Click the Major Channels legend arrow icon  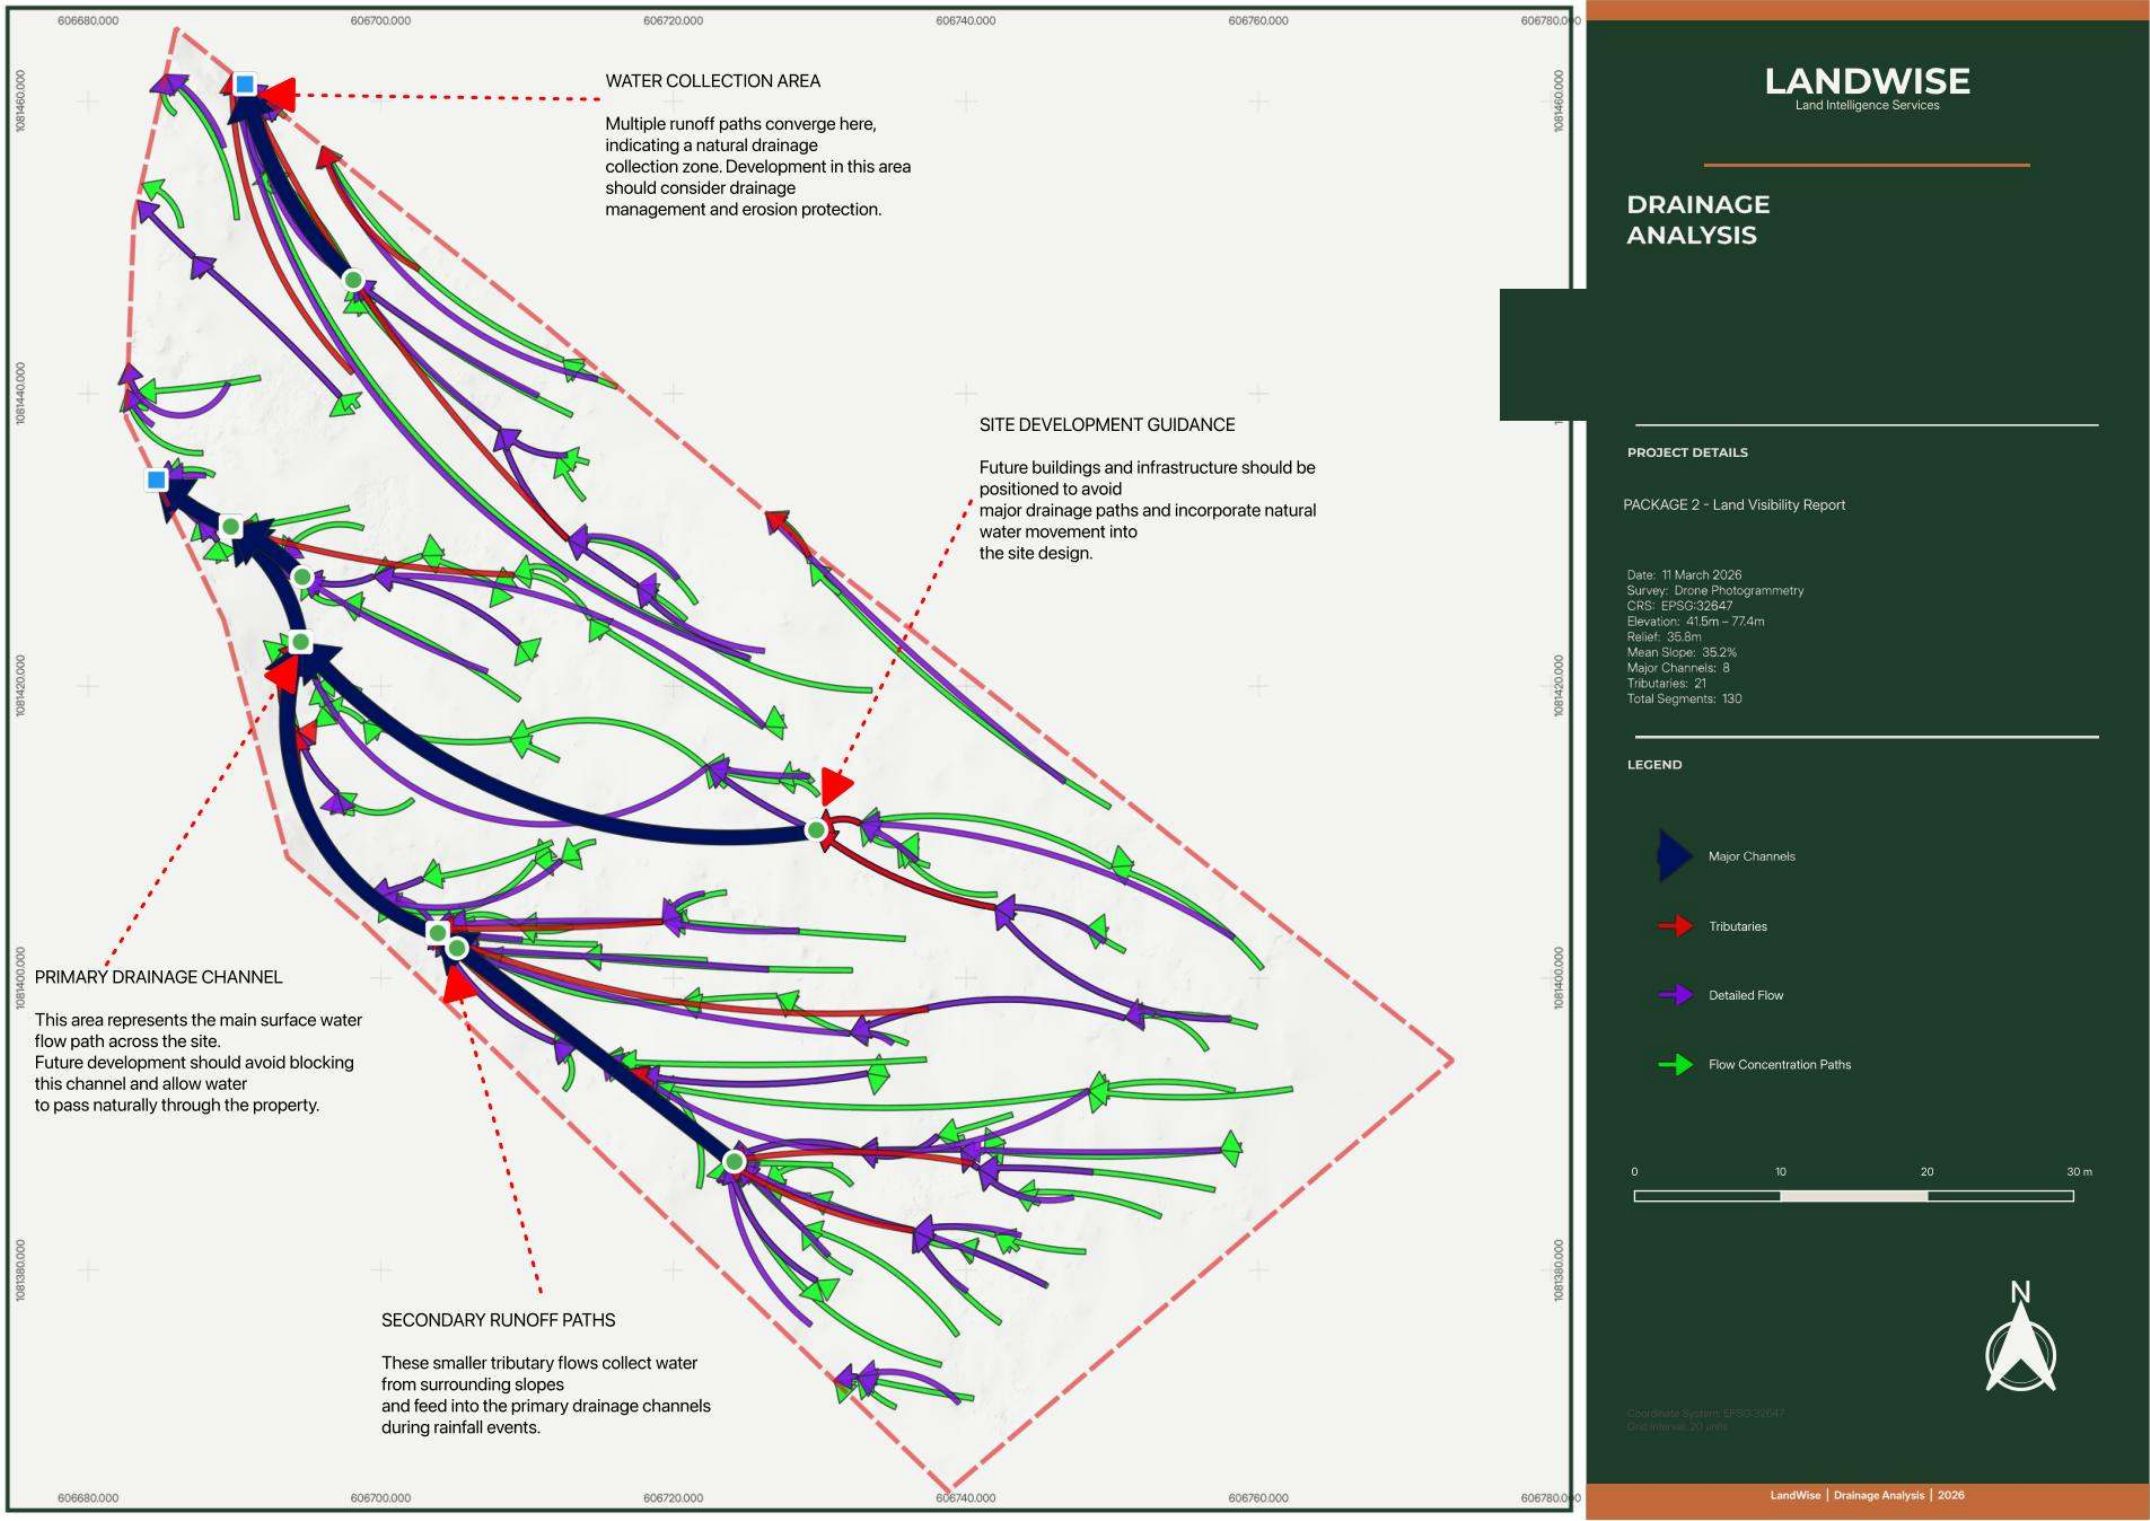point(1675,856)
